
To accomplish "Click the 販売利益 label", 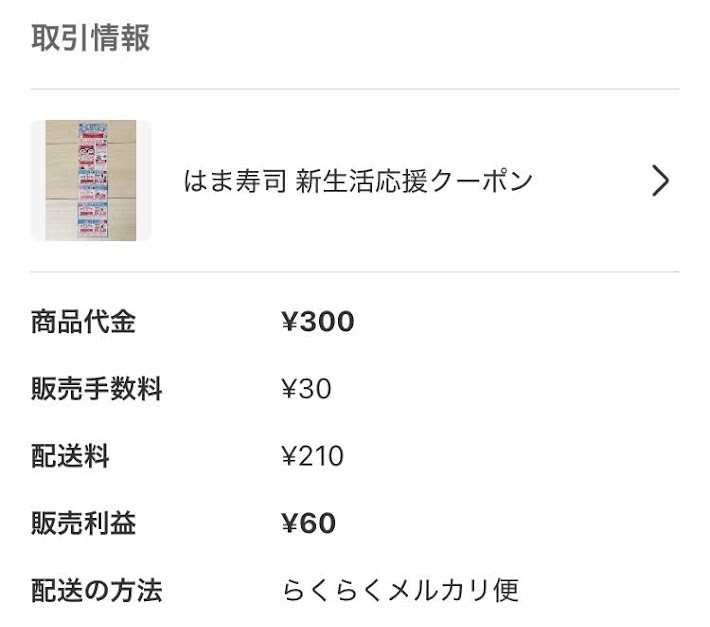I will click(83, 523).
